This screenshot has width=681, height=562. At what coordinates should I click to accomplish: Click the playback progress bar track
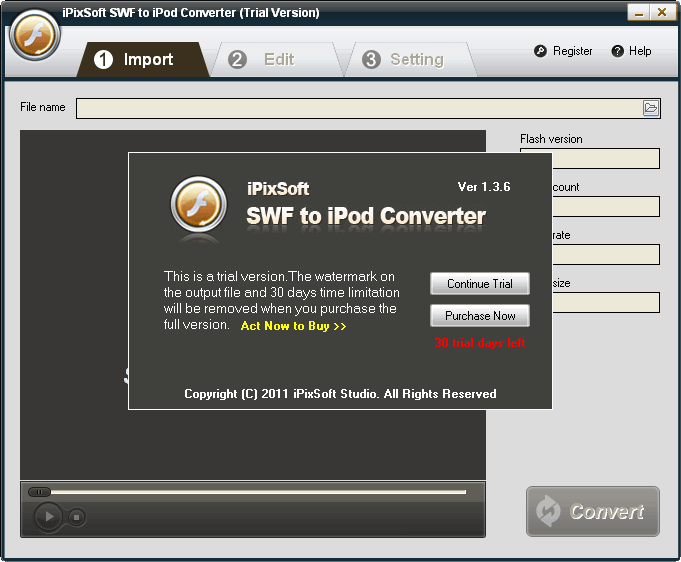pyautogui.click(x=258, y=492)
